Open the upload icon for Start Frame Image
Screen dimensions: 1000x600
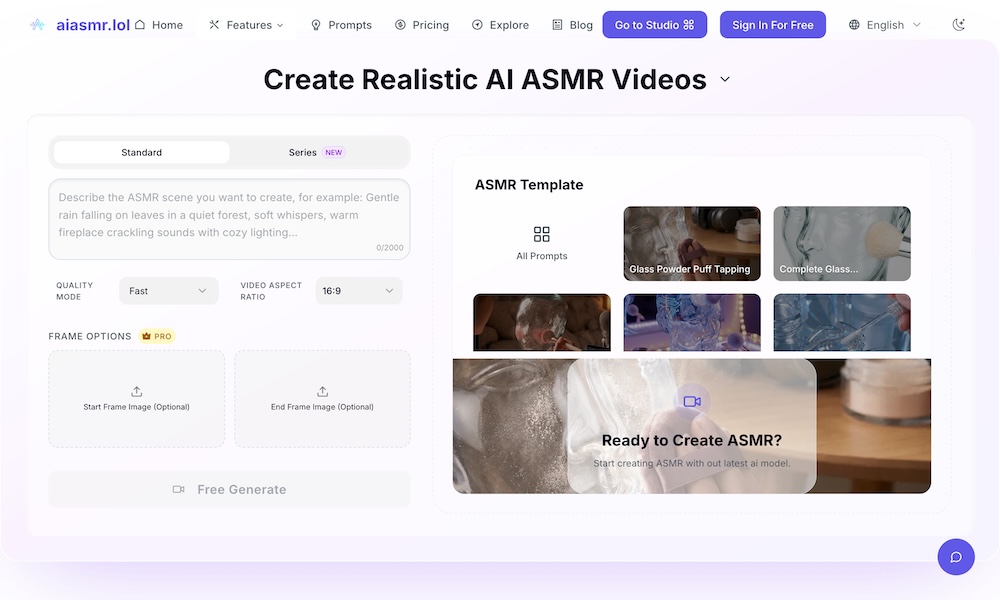point(136,391)
